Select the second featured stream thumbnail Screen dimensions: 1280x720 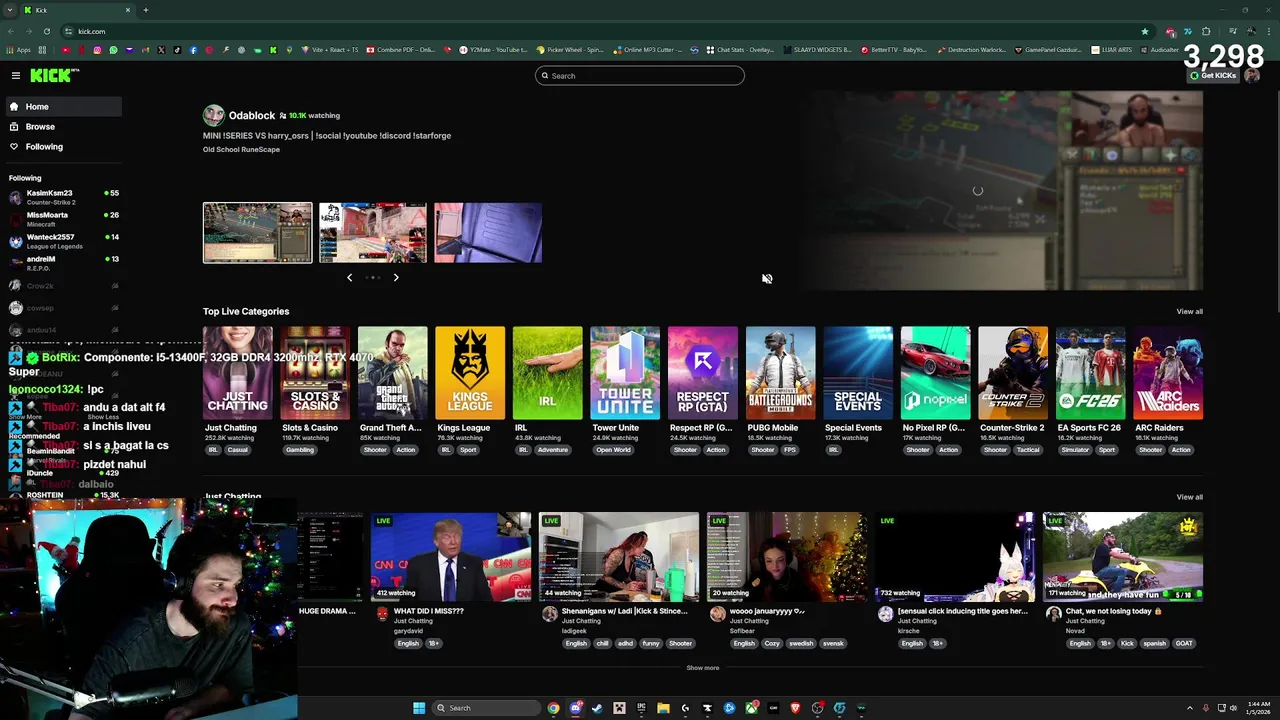click(373, 233)
